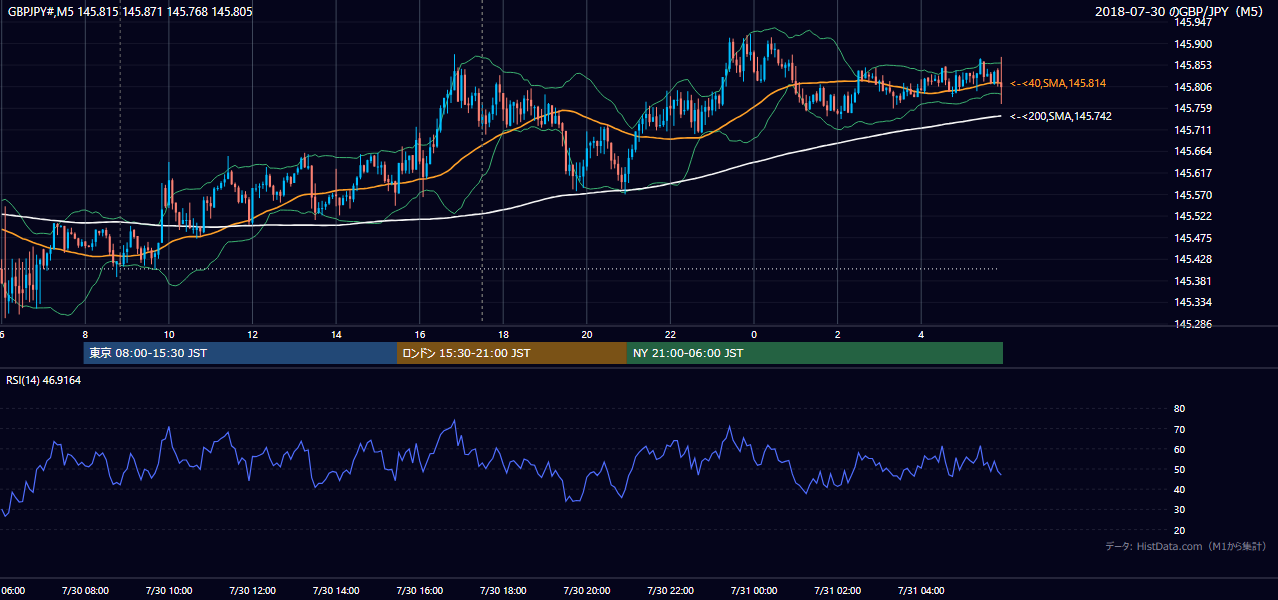Click the 145.664 price axis label
Screen dimensions: 1278x600
(x=1192, y=151)
